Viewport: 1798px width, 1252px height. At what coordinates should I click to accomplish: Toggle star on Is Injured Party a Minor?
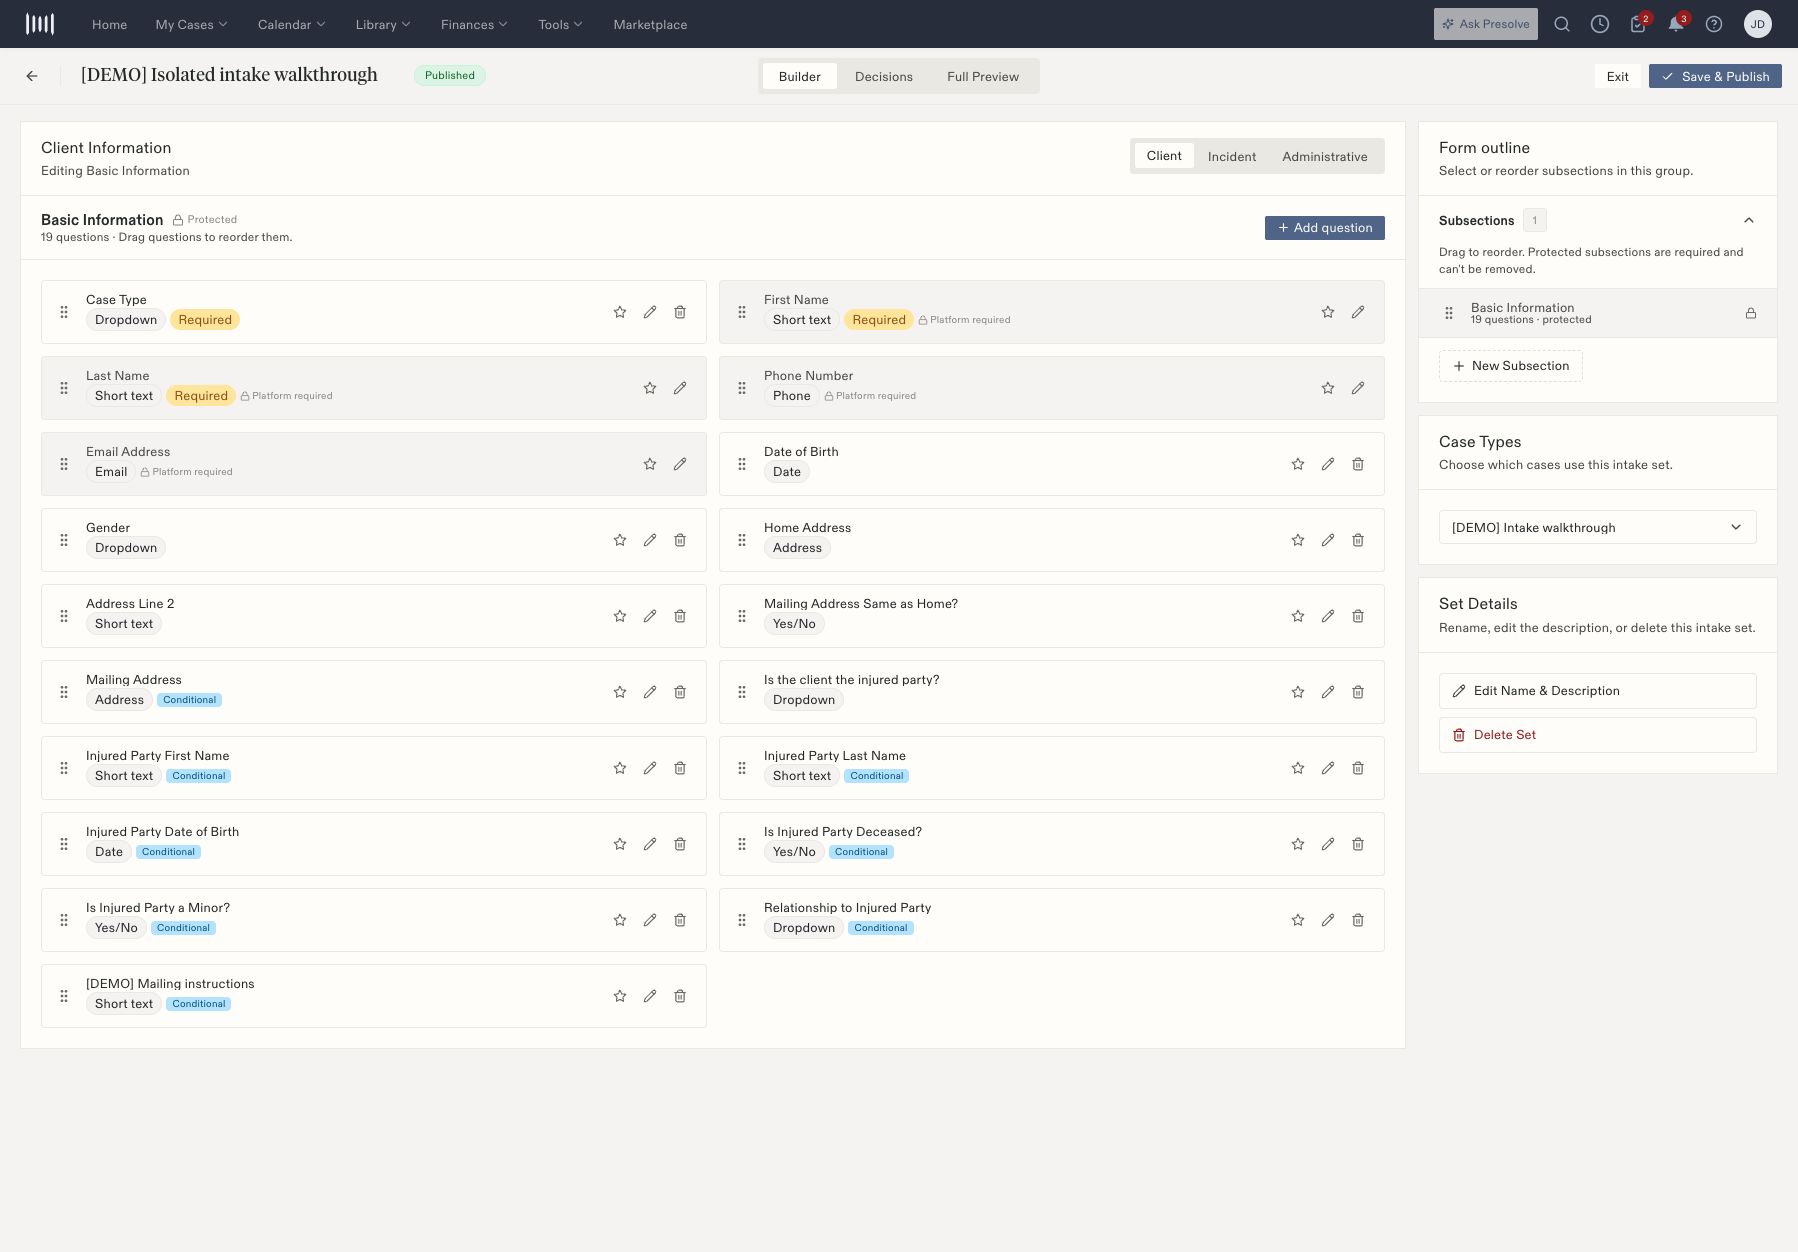tap(620, 920)
